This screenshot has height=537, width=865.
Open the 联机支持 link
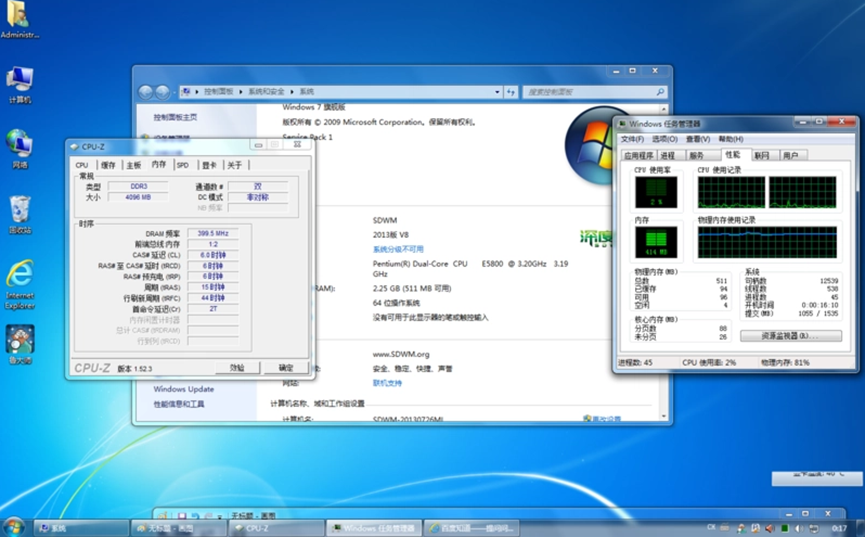point(387,383)
